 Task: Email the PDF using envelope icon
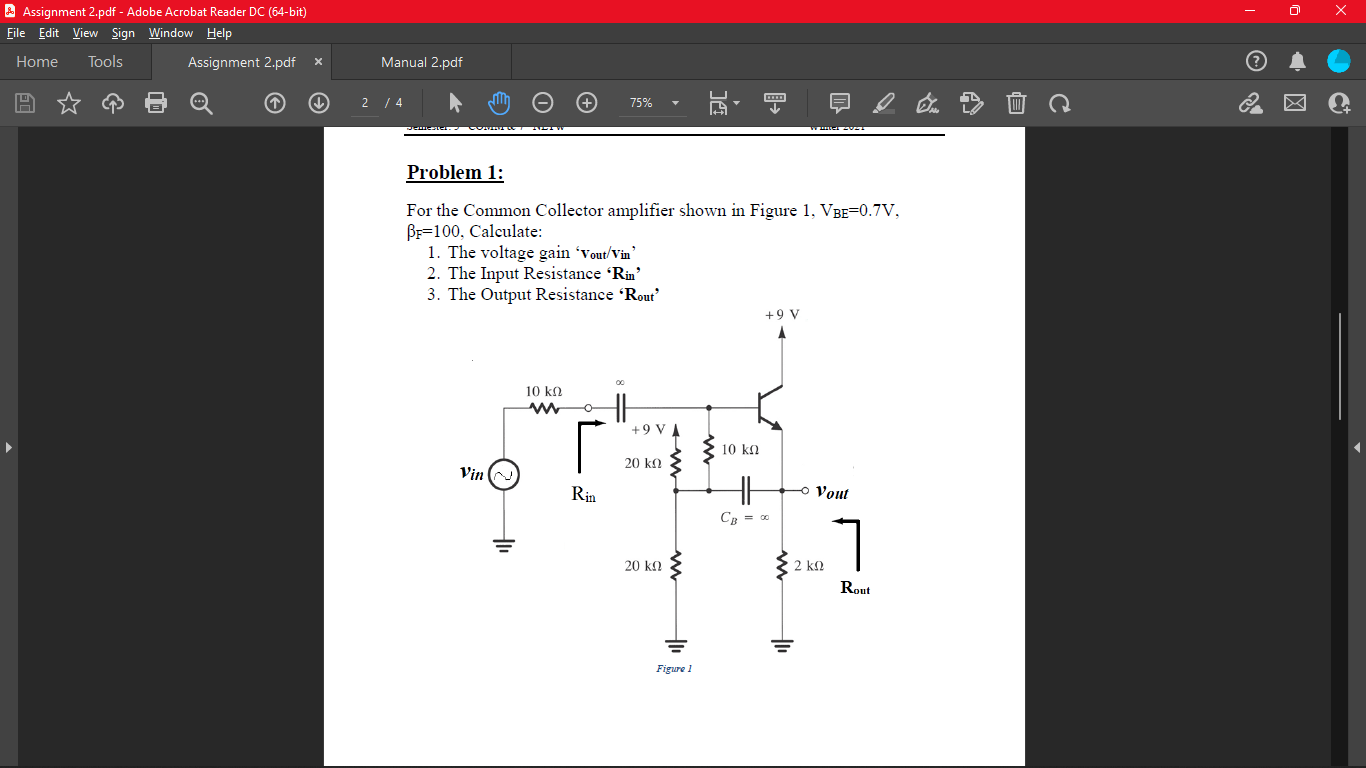1295,103
